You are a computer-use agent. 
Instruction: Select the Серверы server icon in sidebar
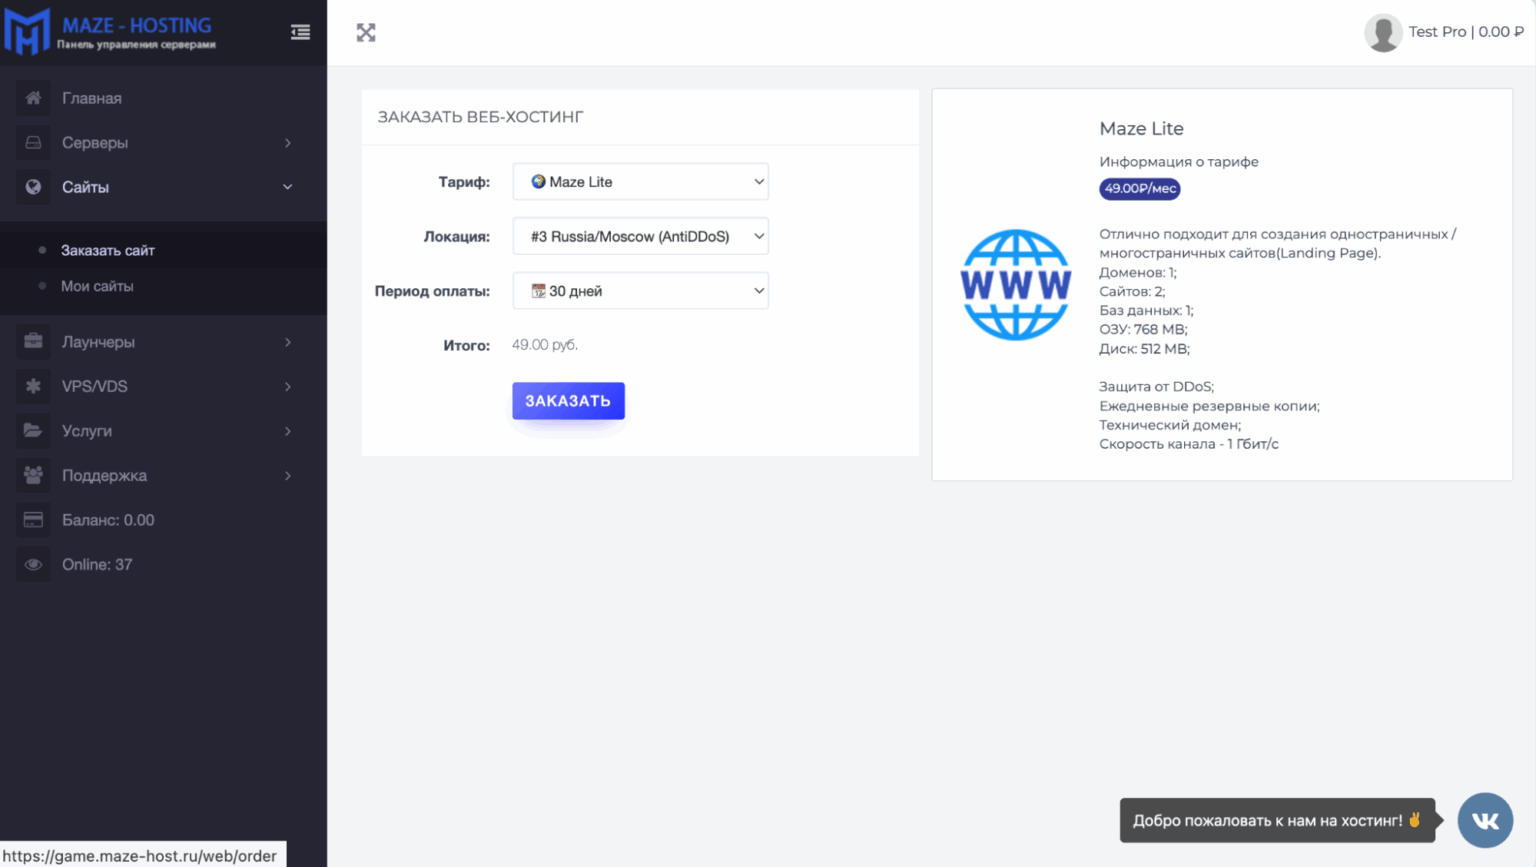point(33,142)
